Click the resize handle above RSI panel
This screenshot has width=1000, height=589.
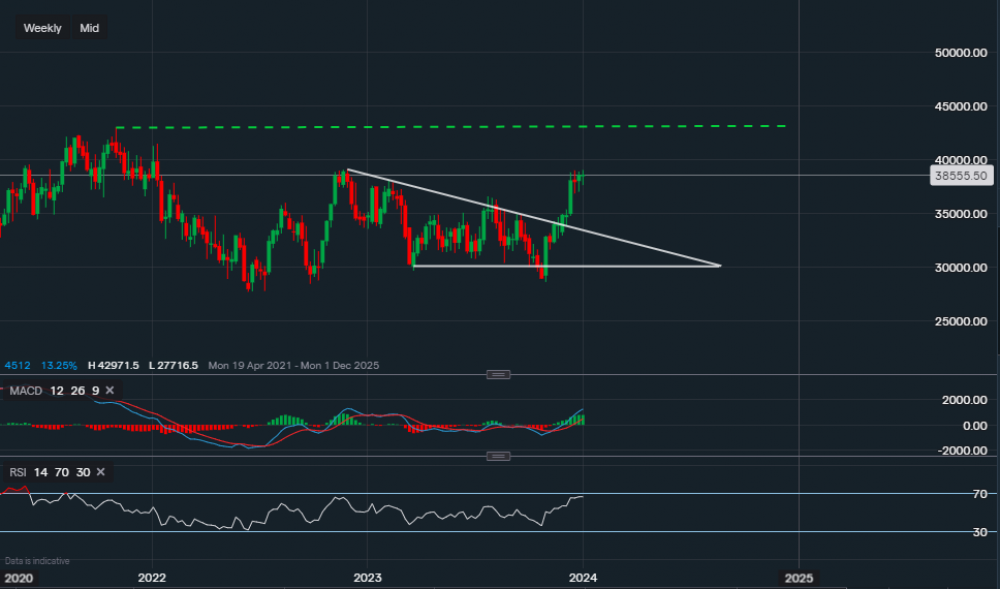pyautogui.click(x=498, y=456)
